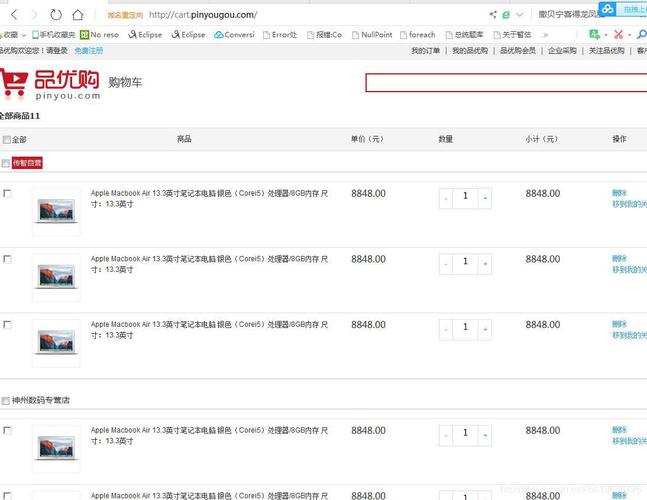Open the 收藏 favorites star menu
This screenshot has height=500, width=647.
12,35
